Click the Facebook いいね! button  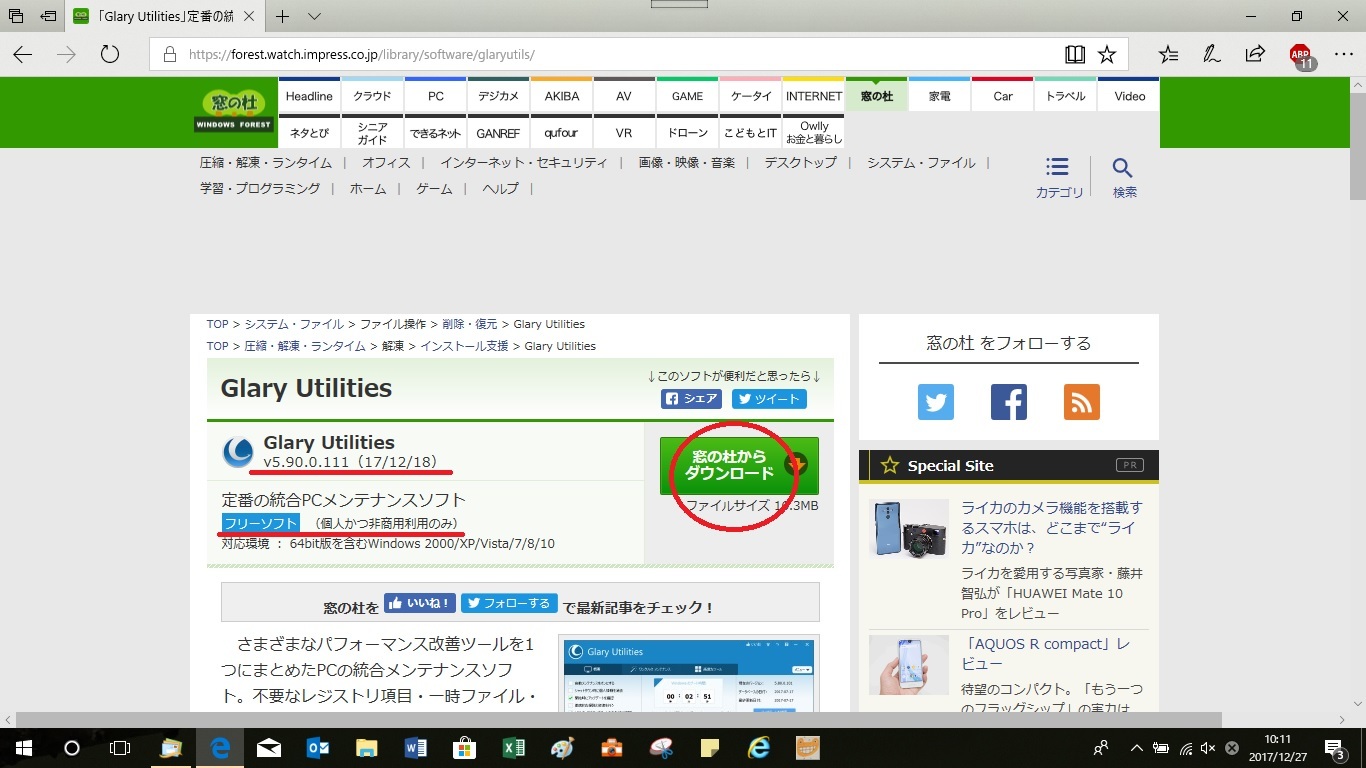pyautogui.click(x=420, y=603)
